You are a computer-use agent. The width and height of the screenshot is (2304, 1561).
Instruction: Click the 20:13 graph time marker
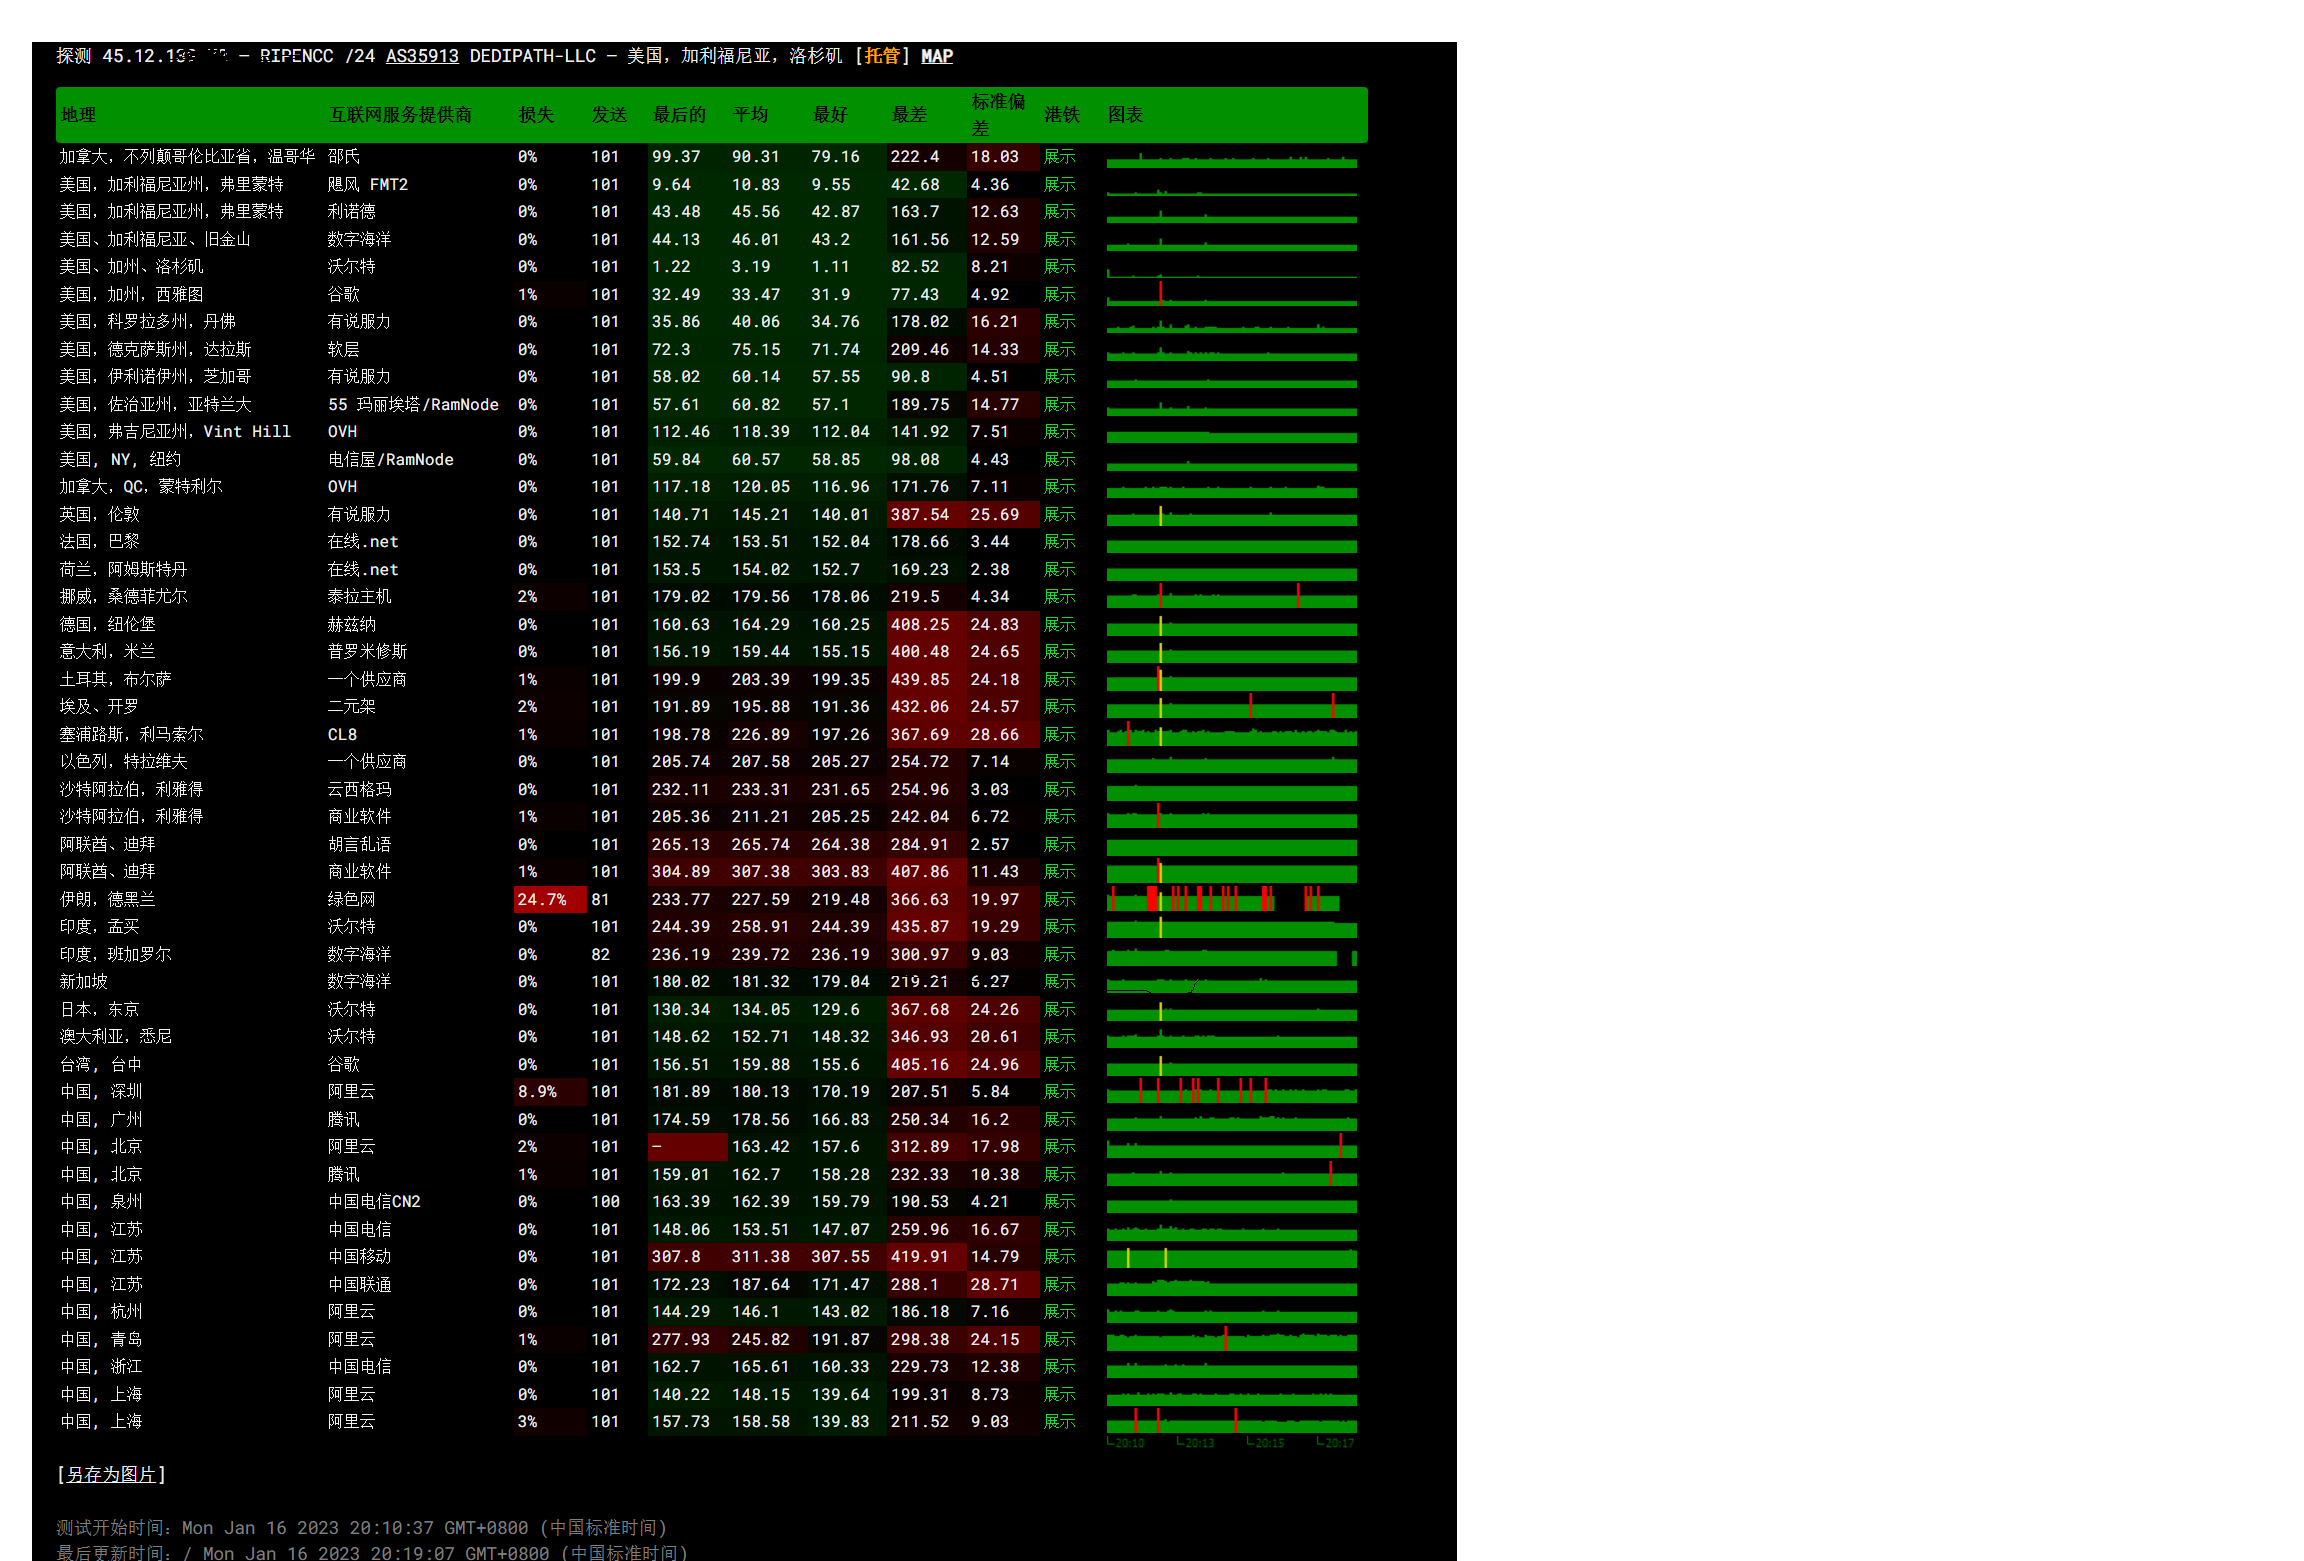tap(1197, 1443)
